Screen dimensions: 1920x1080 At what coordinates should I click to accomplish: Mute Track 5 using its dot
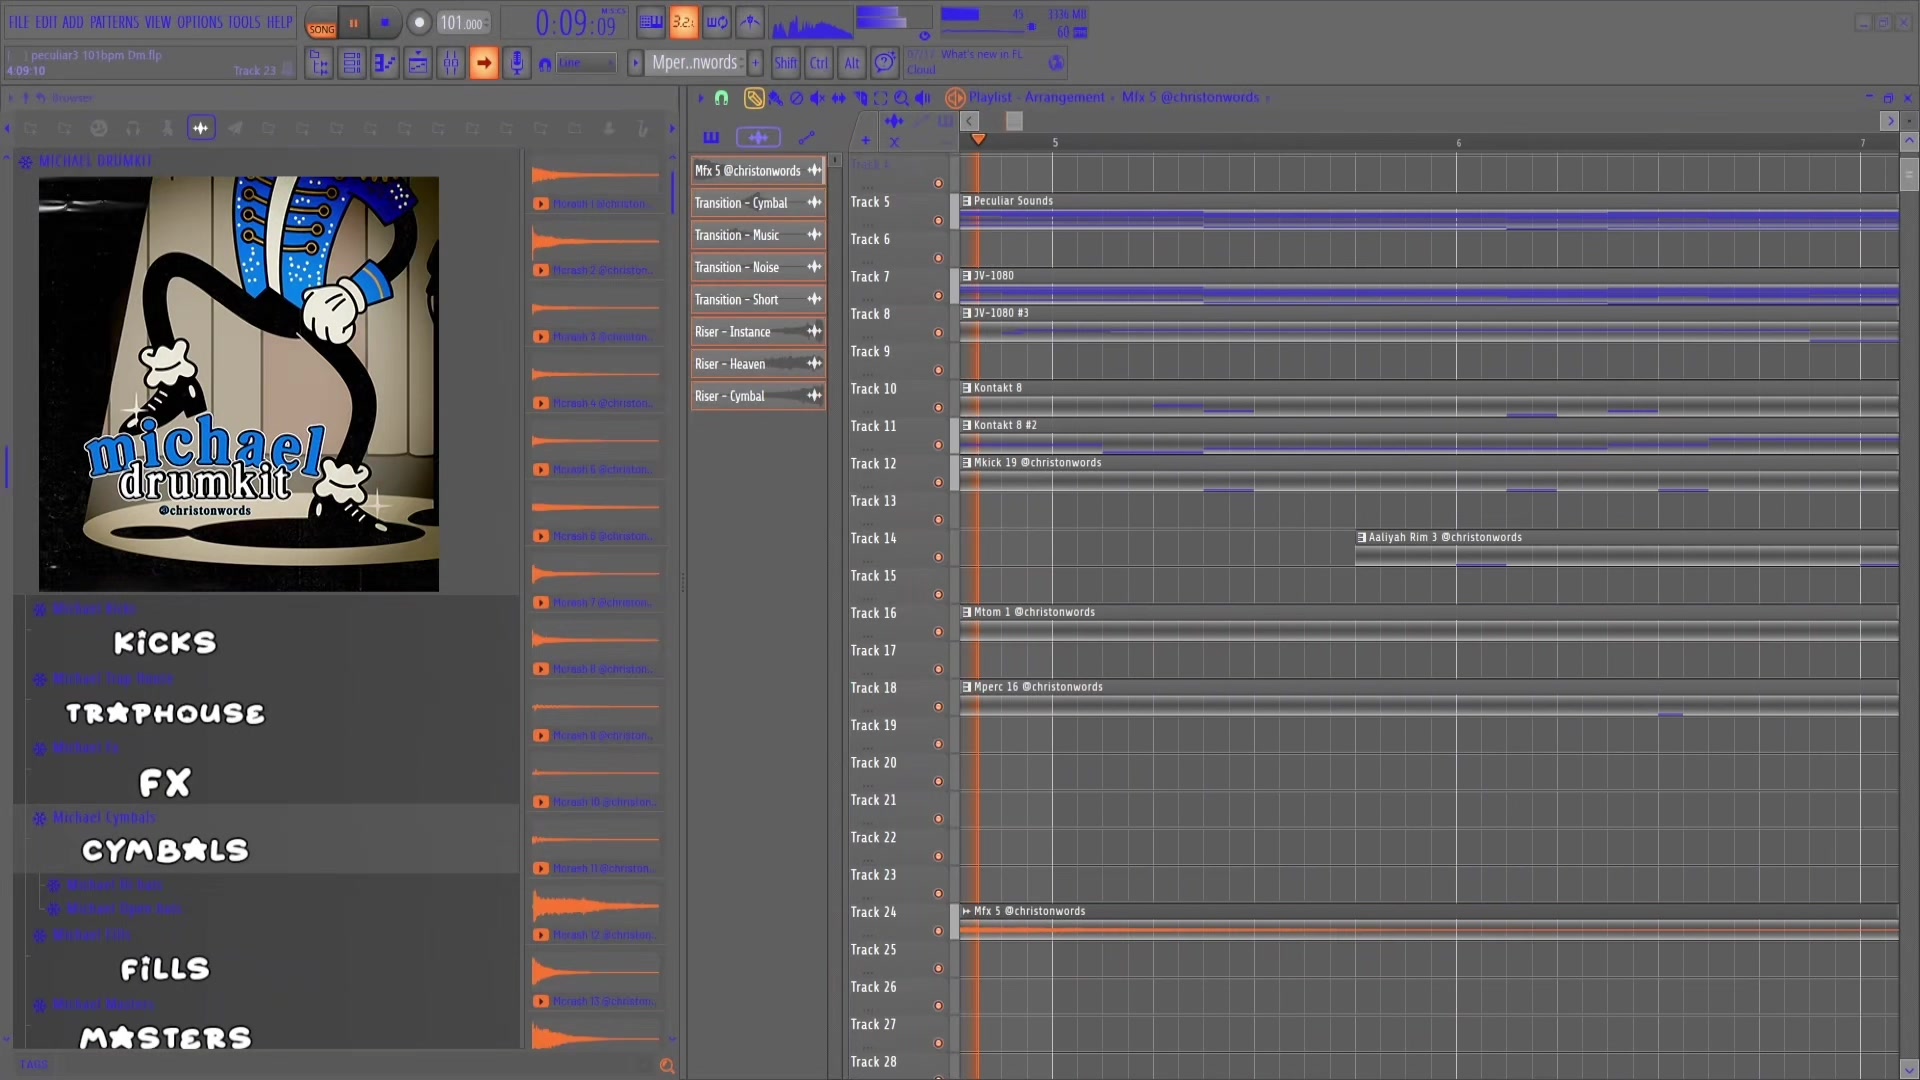[938, 220]
